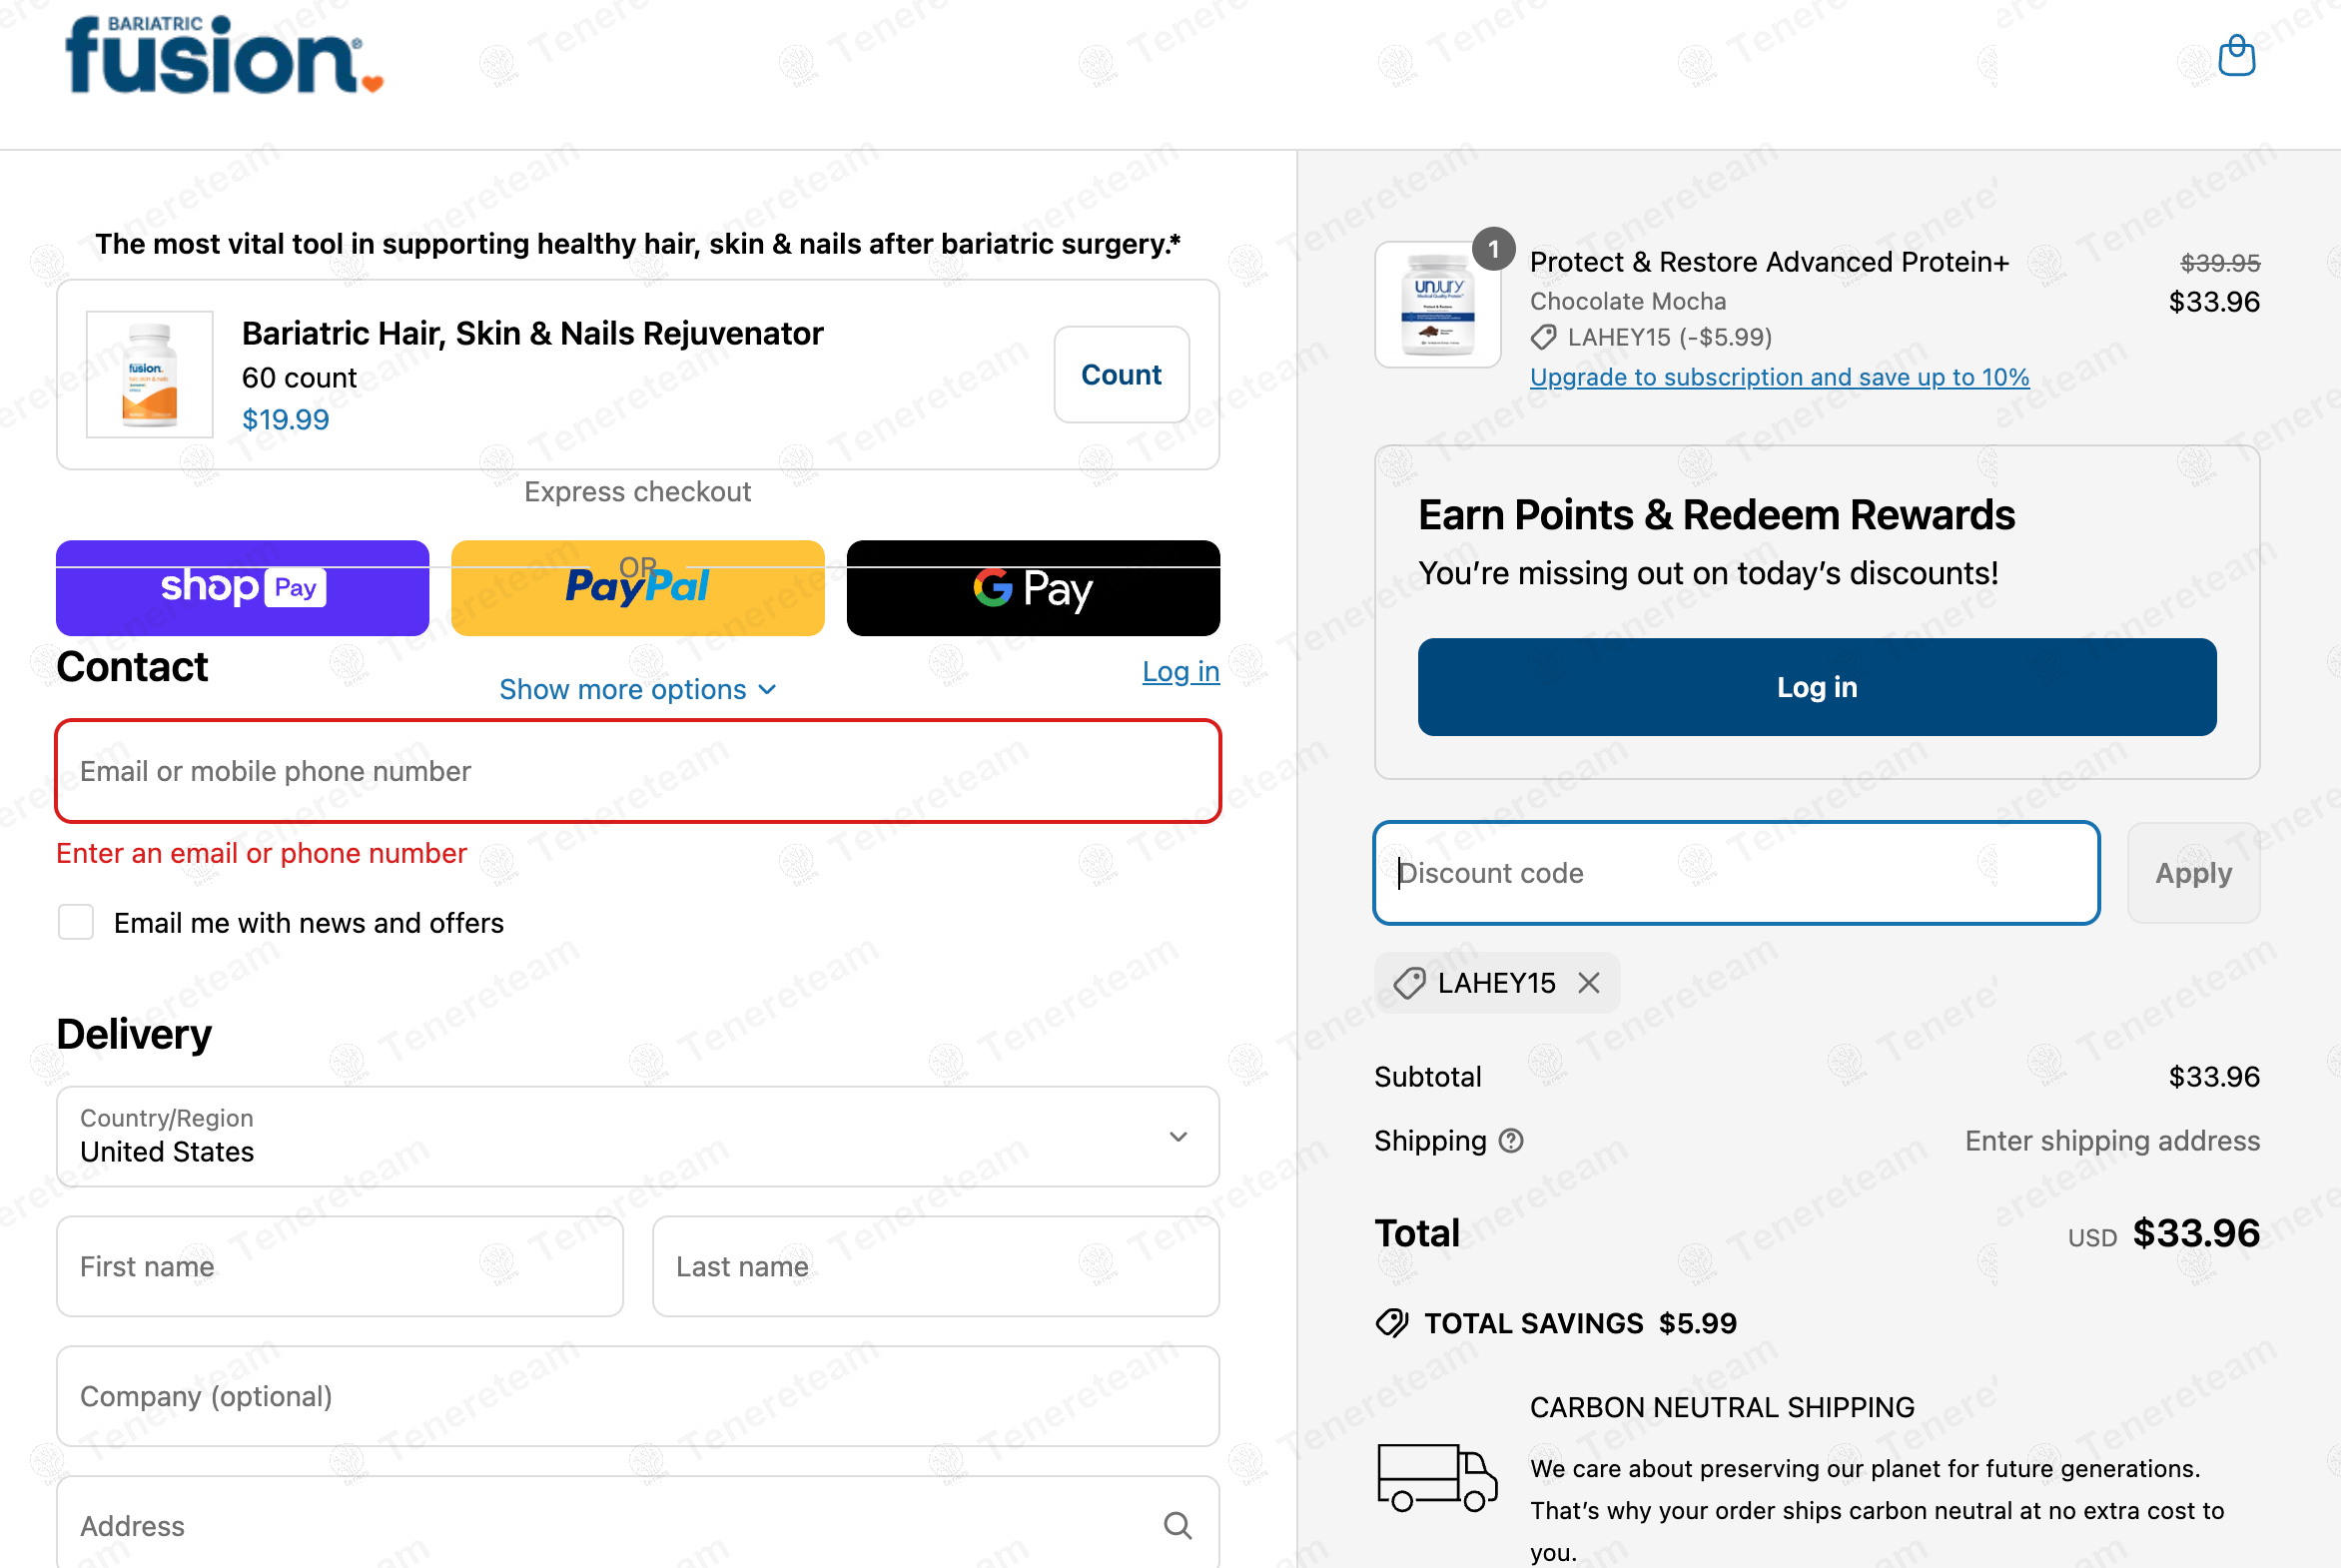This screenshot has width=2341, height=1568.
Task: Pay with Shop Pay
Action: point(243,588)
